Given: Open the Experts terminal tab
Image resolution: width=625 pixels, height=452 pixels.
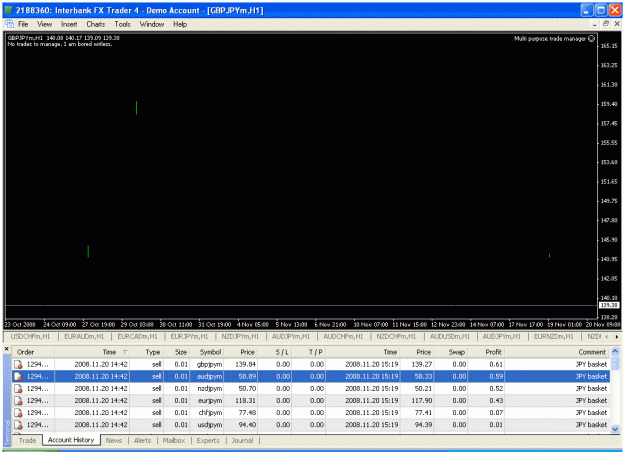Looking at the screenshot, I should (x=208, y=440).
